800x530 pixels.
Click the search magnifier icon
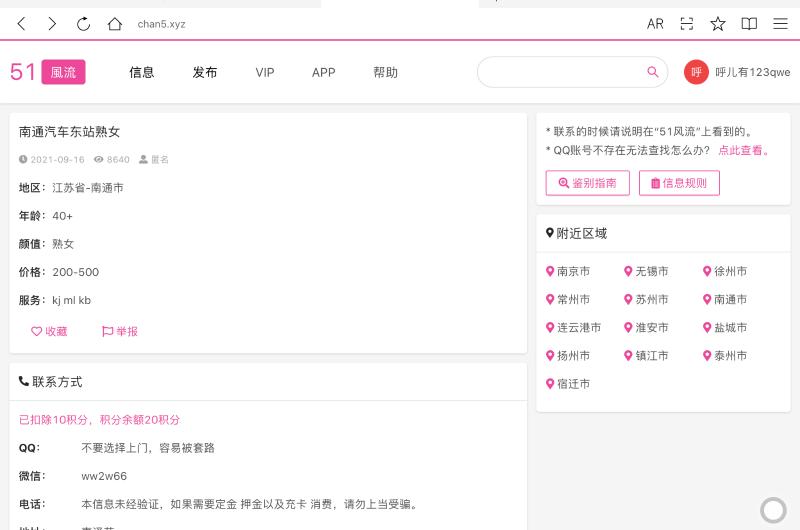tap(653, 72)
